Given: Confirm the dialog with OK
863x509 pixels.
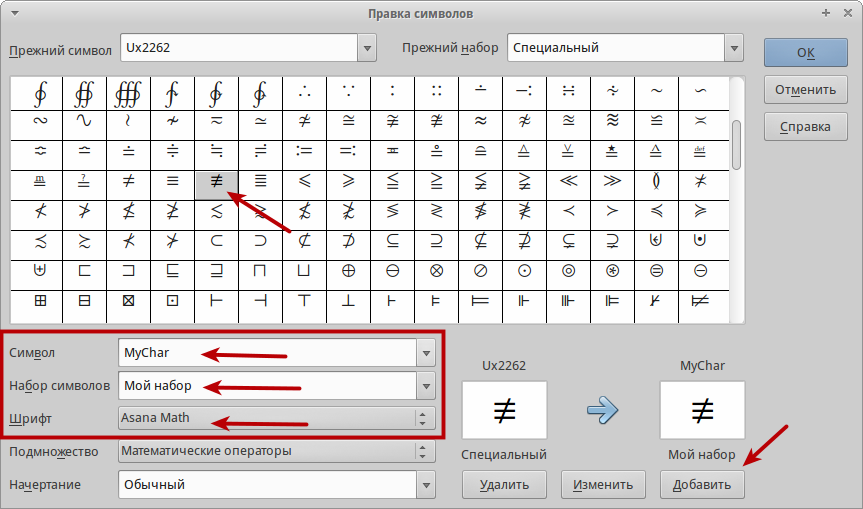Looking at the screenshot, I should pyautogui.click(x=806, y=53).
